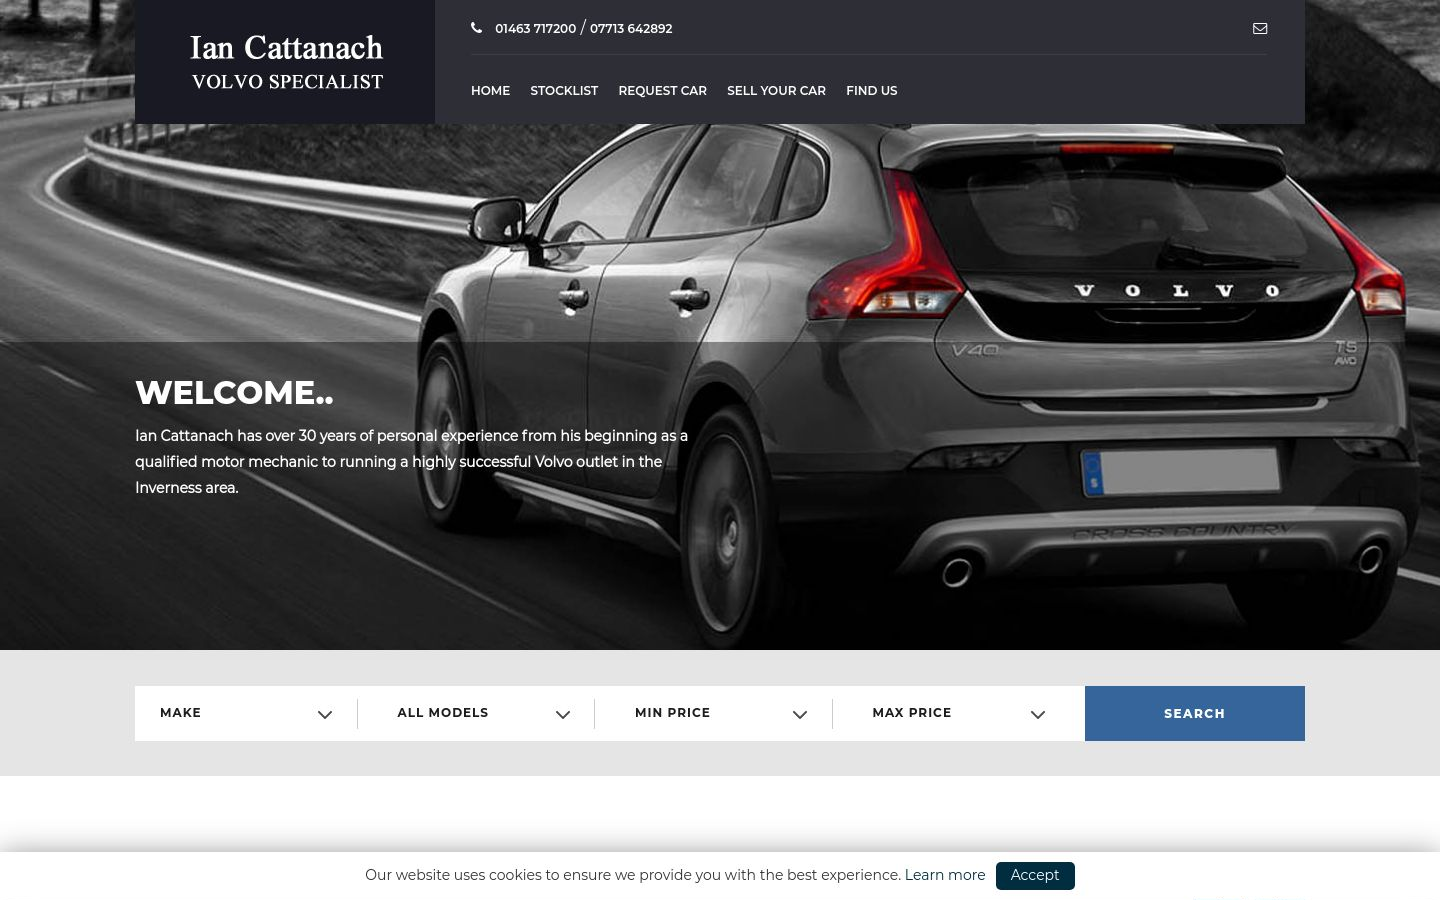Open the Find Us page
This screenshot has height=900, width=1440.
click(x=871, y=90)
